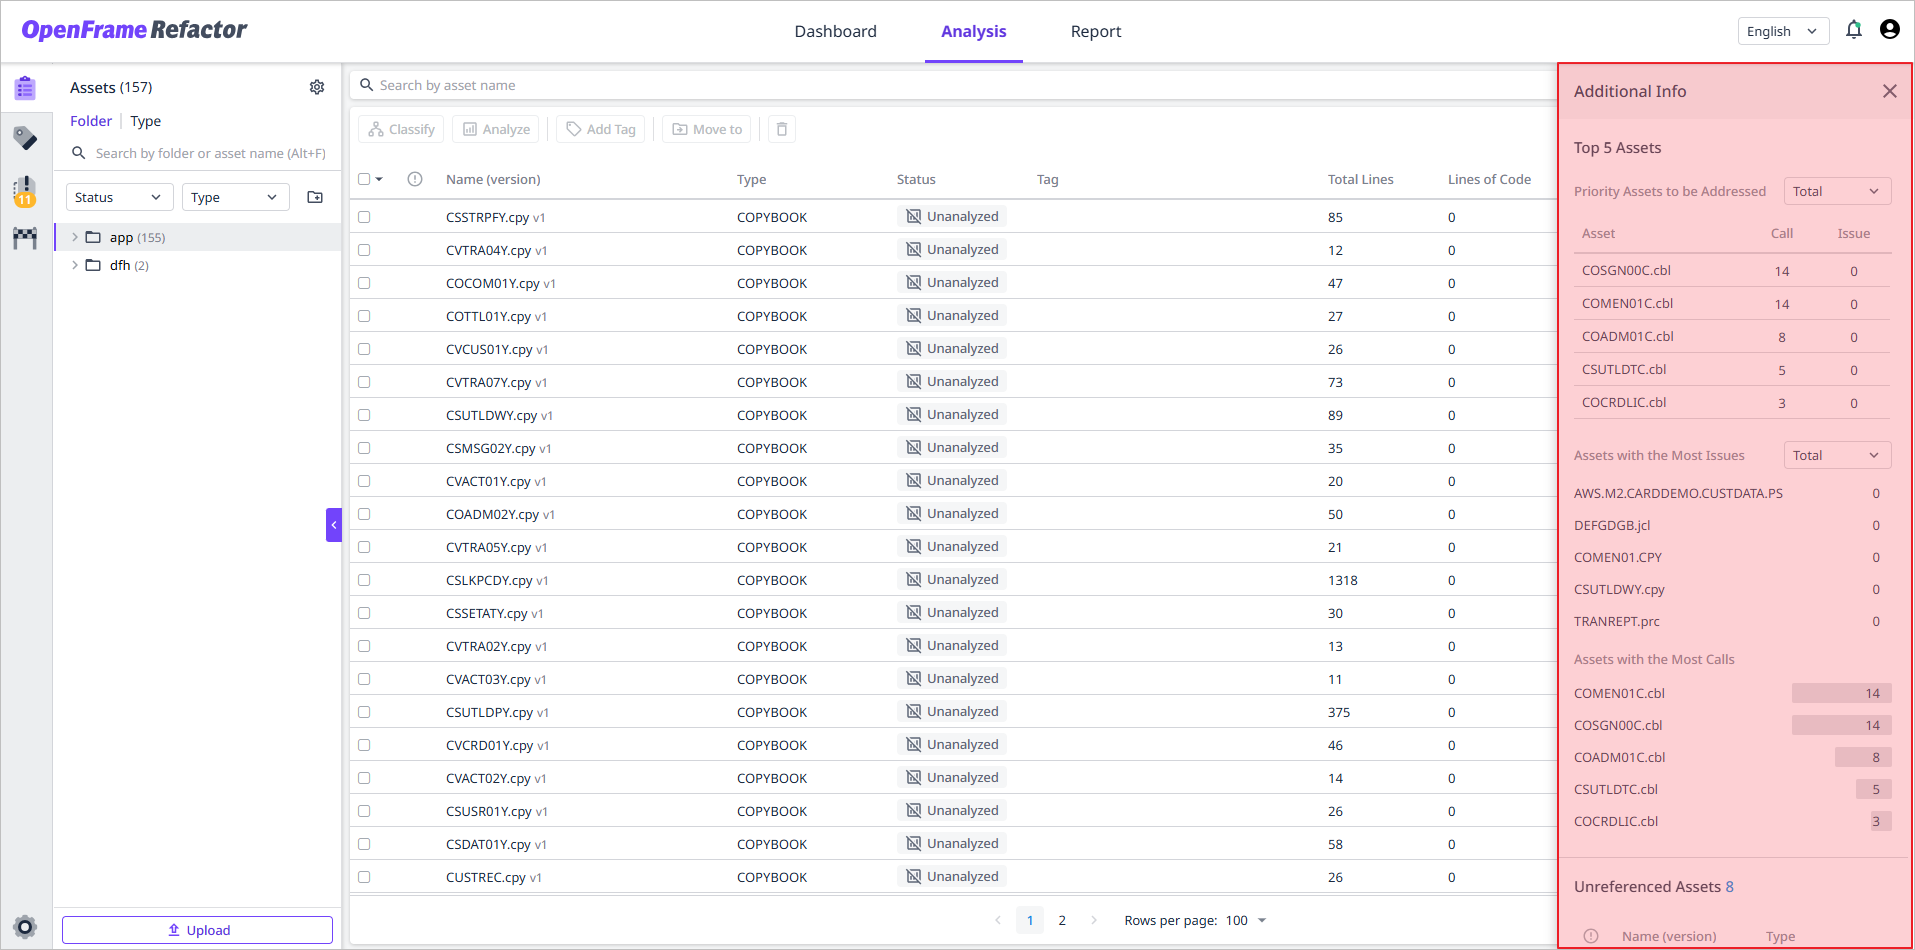Screen dimensions: 1915x950
Task: Collapse the left assets panel handle
Action: click(334, 525)
